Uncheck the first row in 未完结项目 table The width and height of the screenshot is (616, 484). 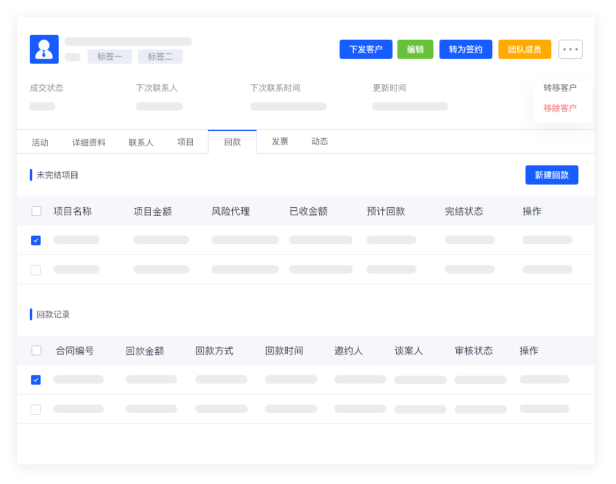[x=36, y=240]
